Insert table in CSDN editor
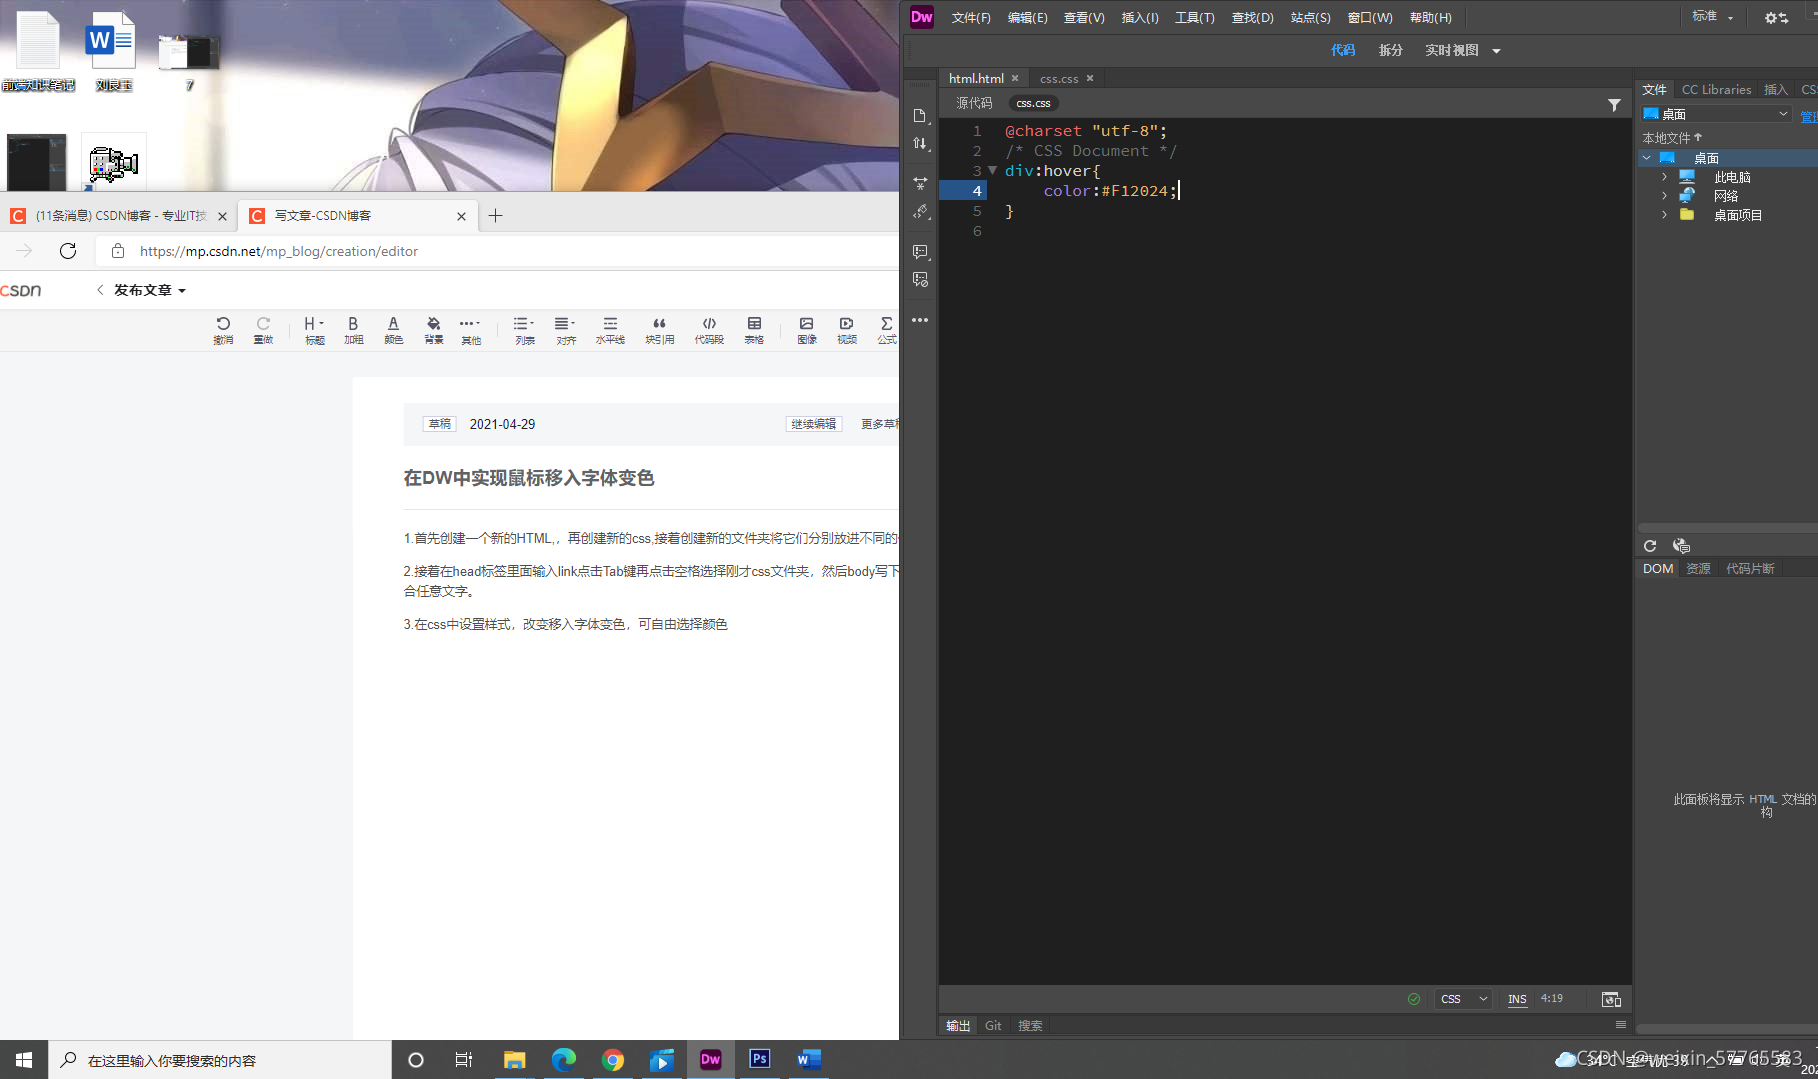 (x=754, y=329)
